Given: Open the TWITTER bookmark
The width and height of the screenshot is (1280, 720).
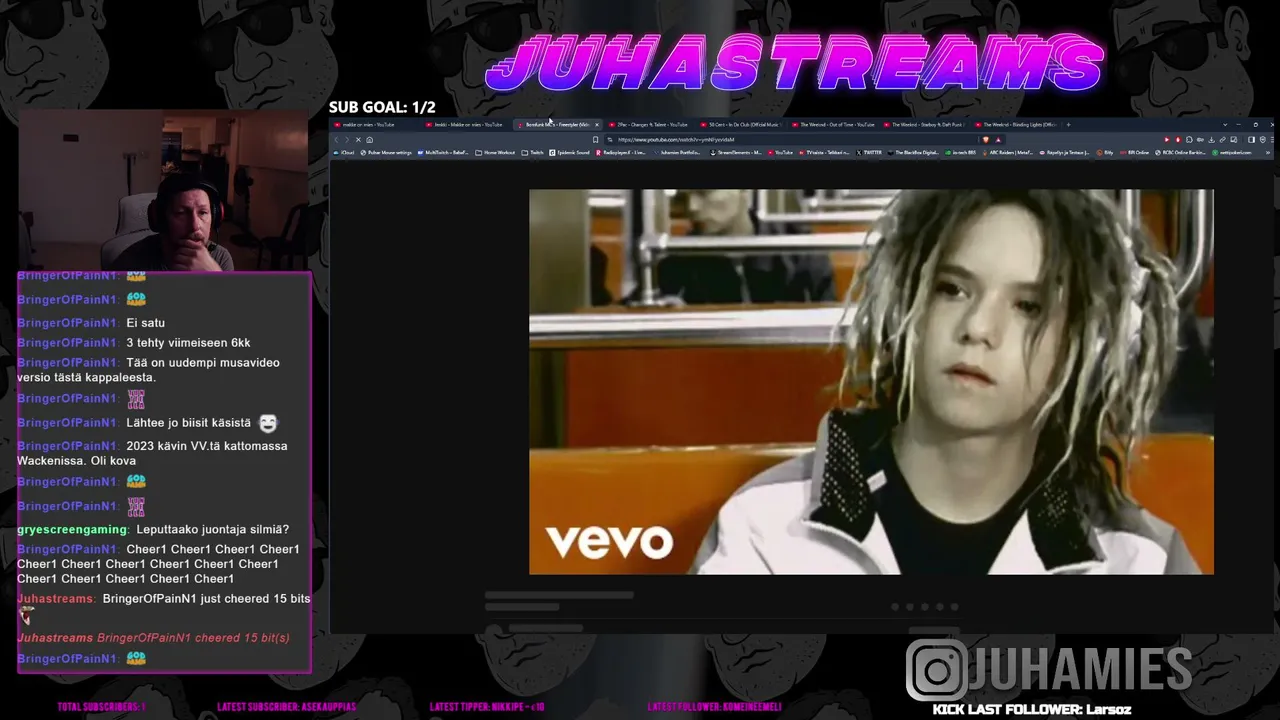Looking at the screenshot, I should coord(869,153).
